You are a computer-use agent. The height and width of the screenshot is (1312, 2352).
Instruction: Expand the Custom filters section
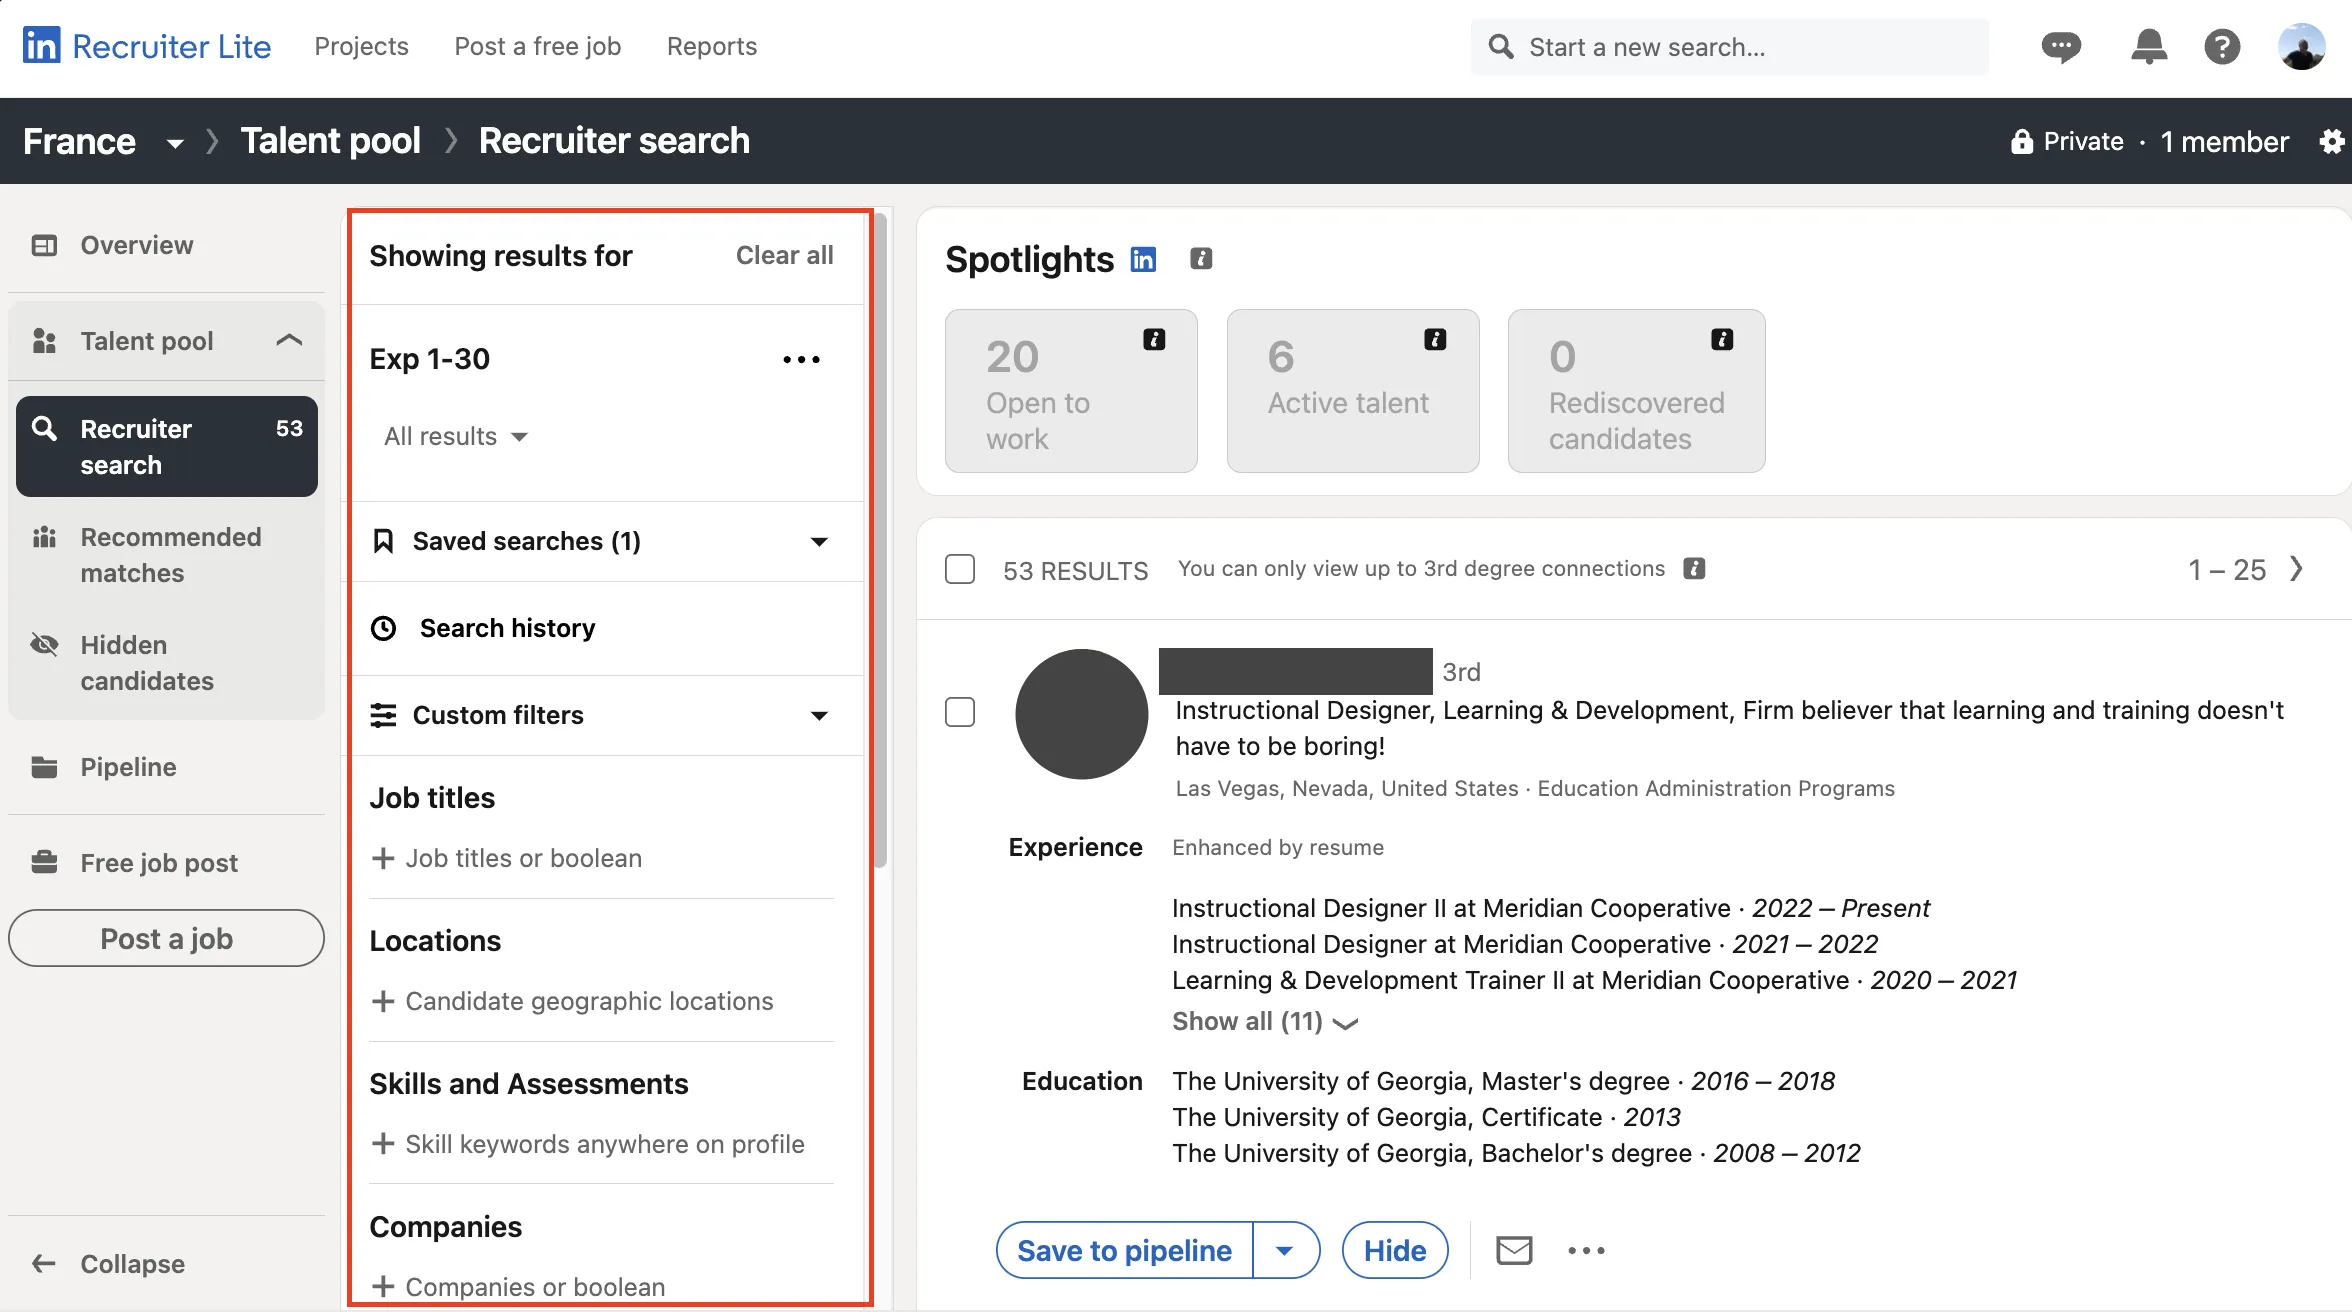tap(819, 715)
